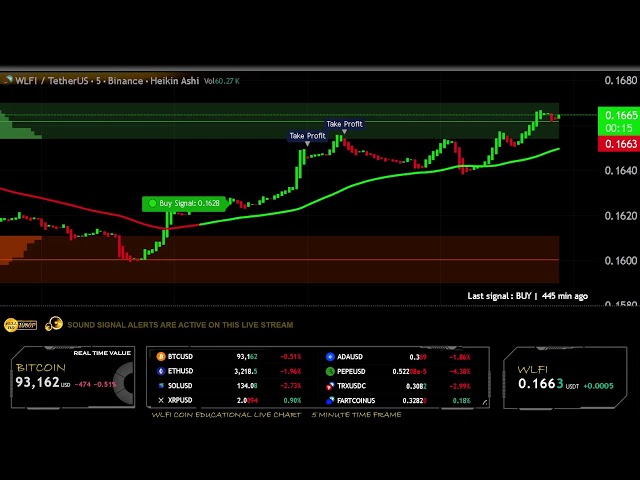Select the FARTCOINUS ticker name
The width and height of the screenshot is (640, 480).
click(x=356, y=400)
